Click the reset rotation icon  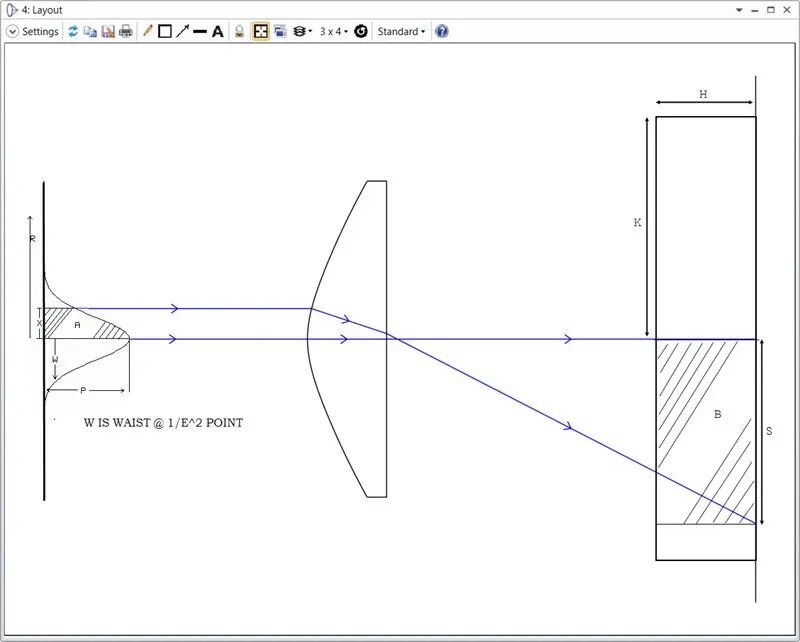(x=361, y=31)
